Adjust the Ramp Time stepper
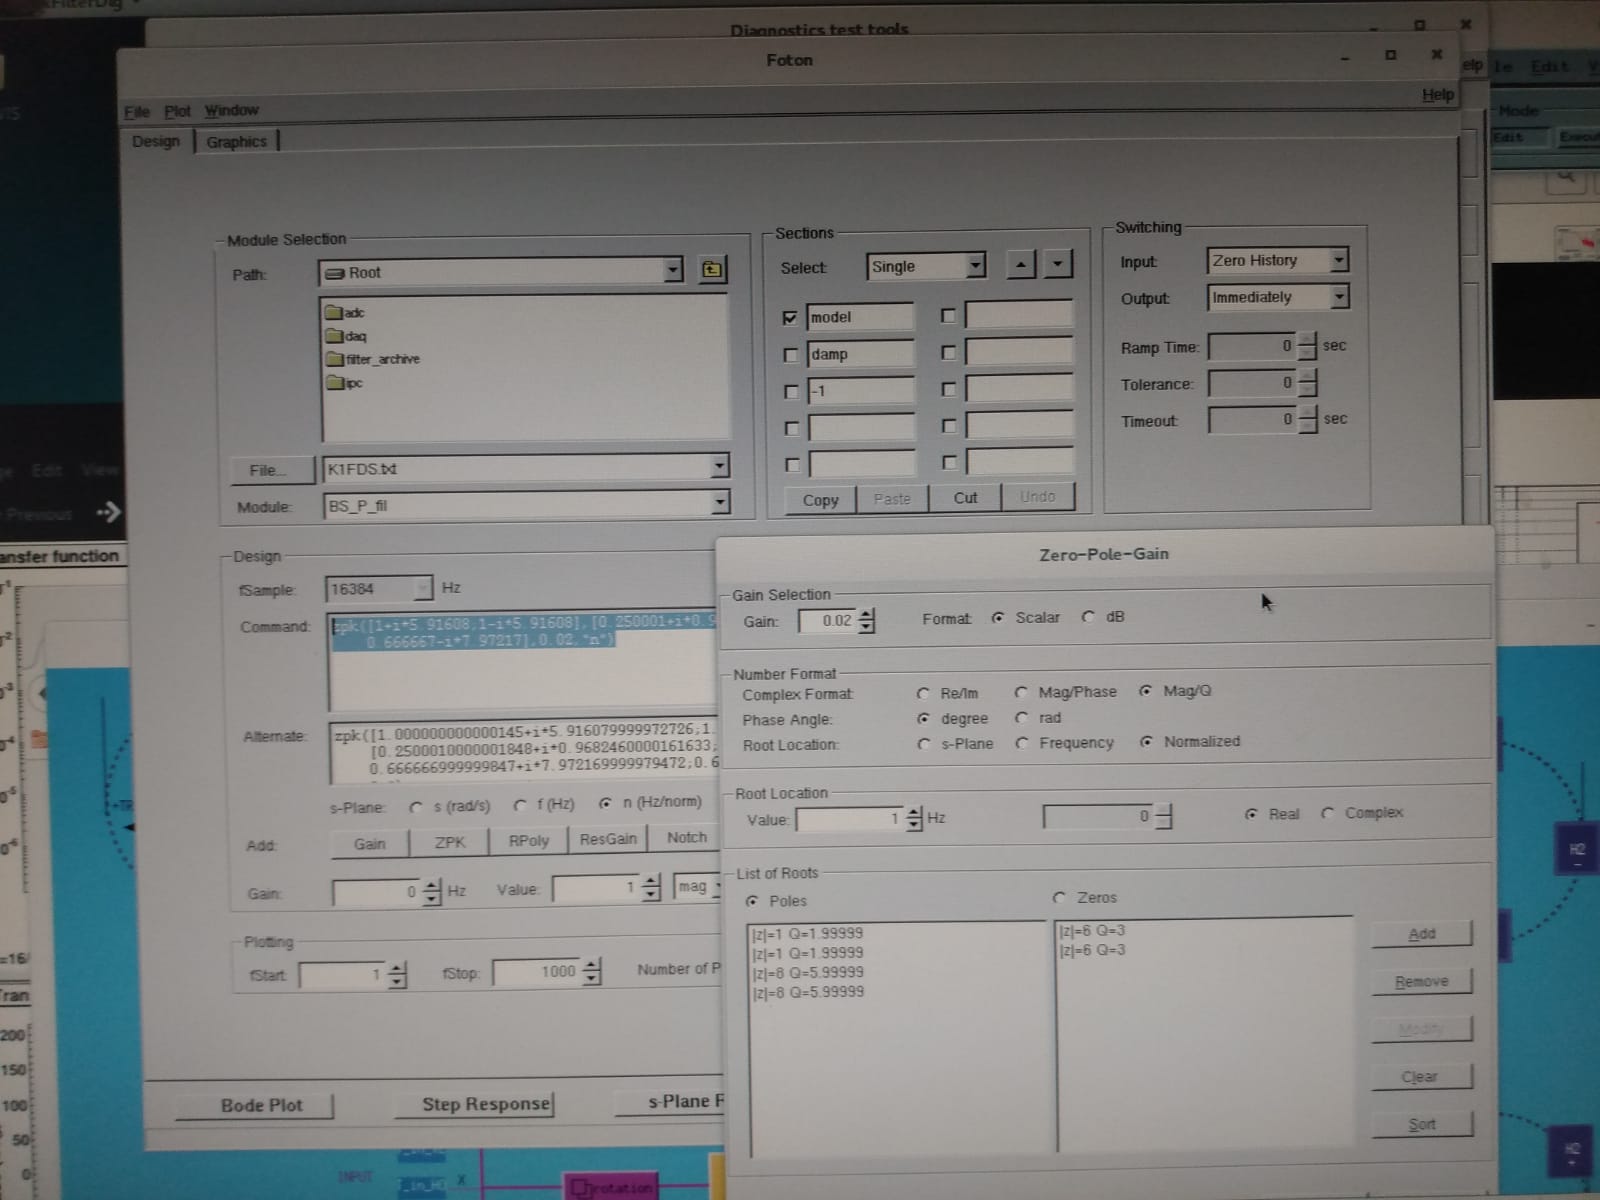Viewport: 1600px width, 1200px height. point(1308,346)
